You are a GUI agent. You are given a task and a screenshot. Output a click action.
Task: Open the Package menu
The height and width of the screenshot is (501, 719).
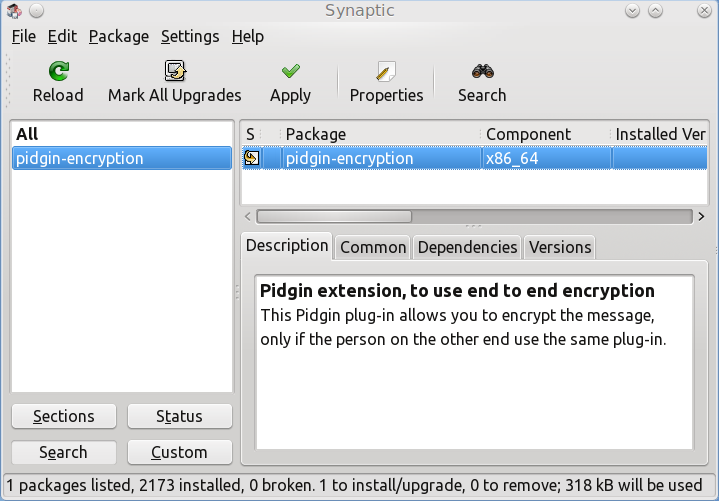pyautogui.click(x=119, y=36)
